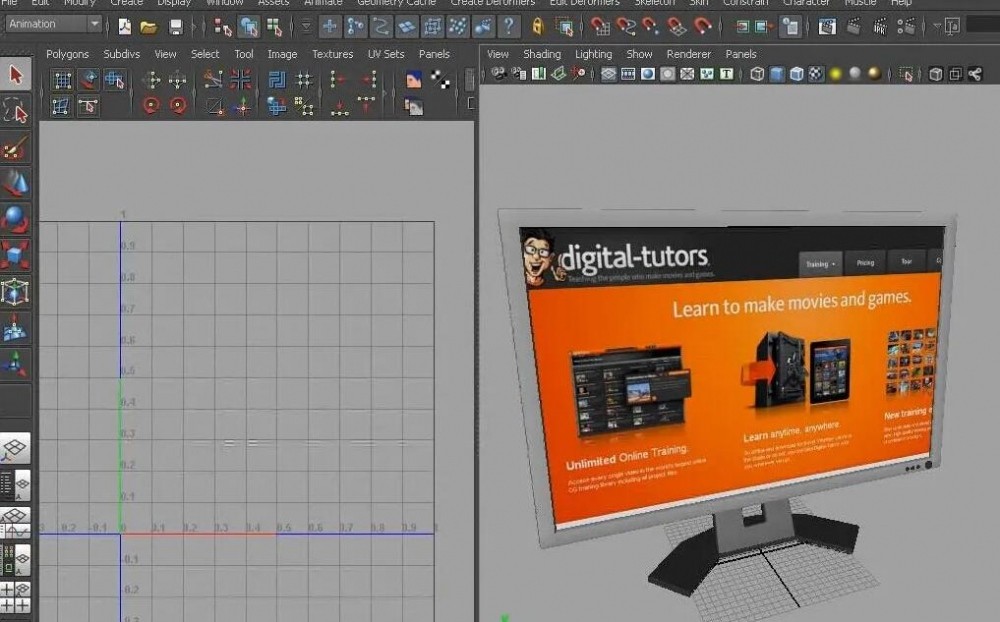The height and width of the screenshot is (622, 1000).
Task: Toggle Select by Hierarchy mode
Action: tap(222, 27)
